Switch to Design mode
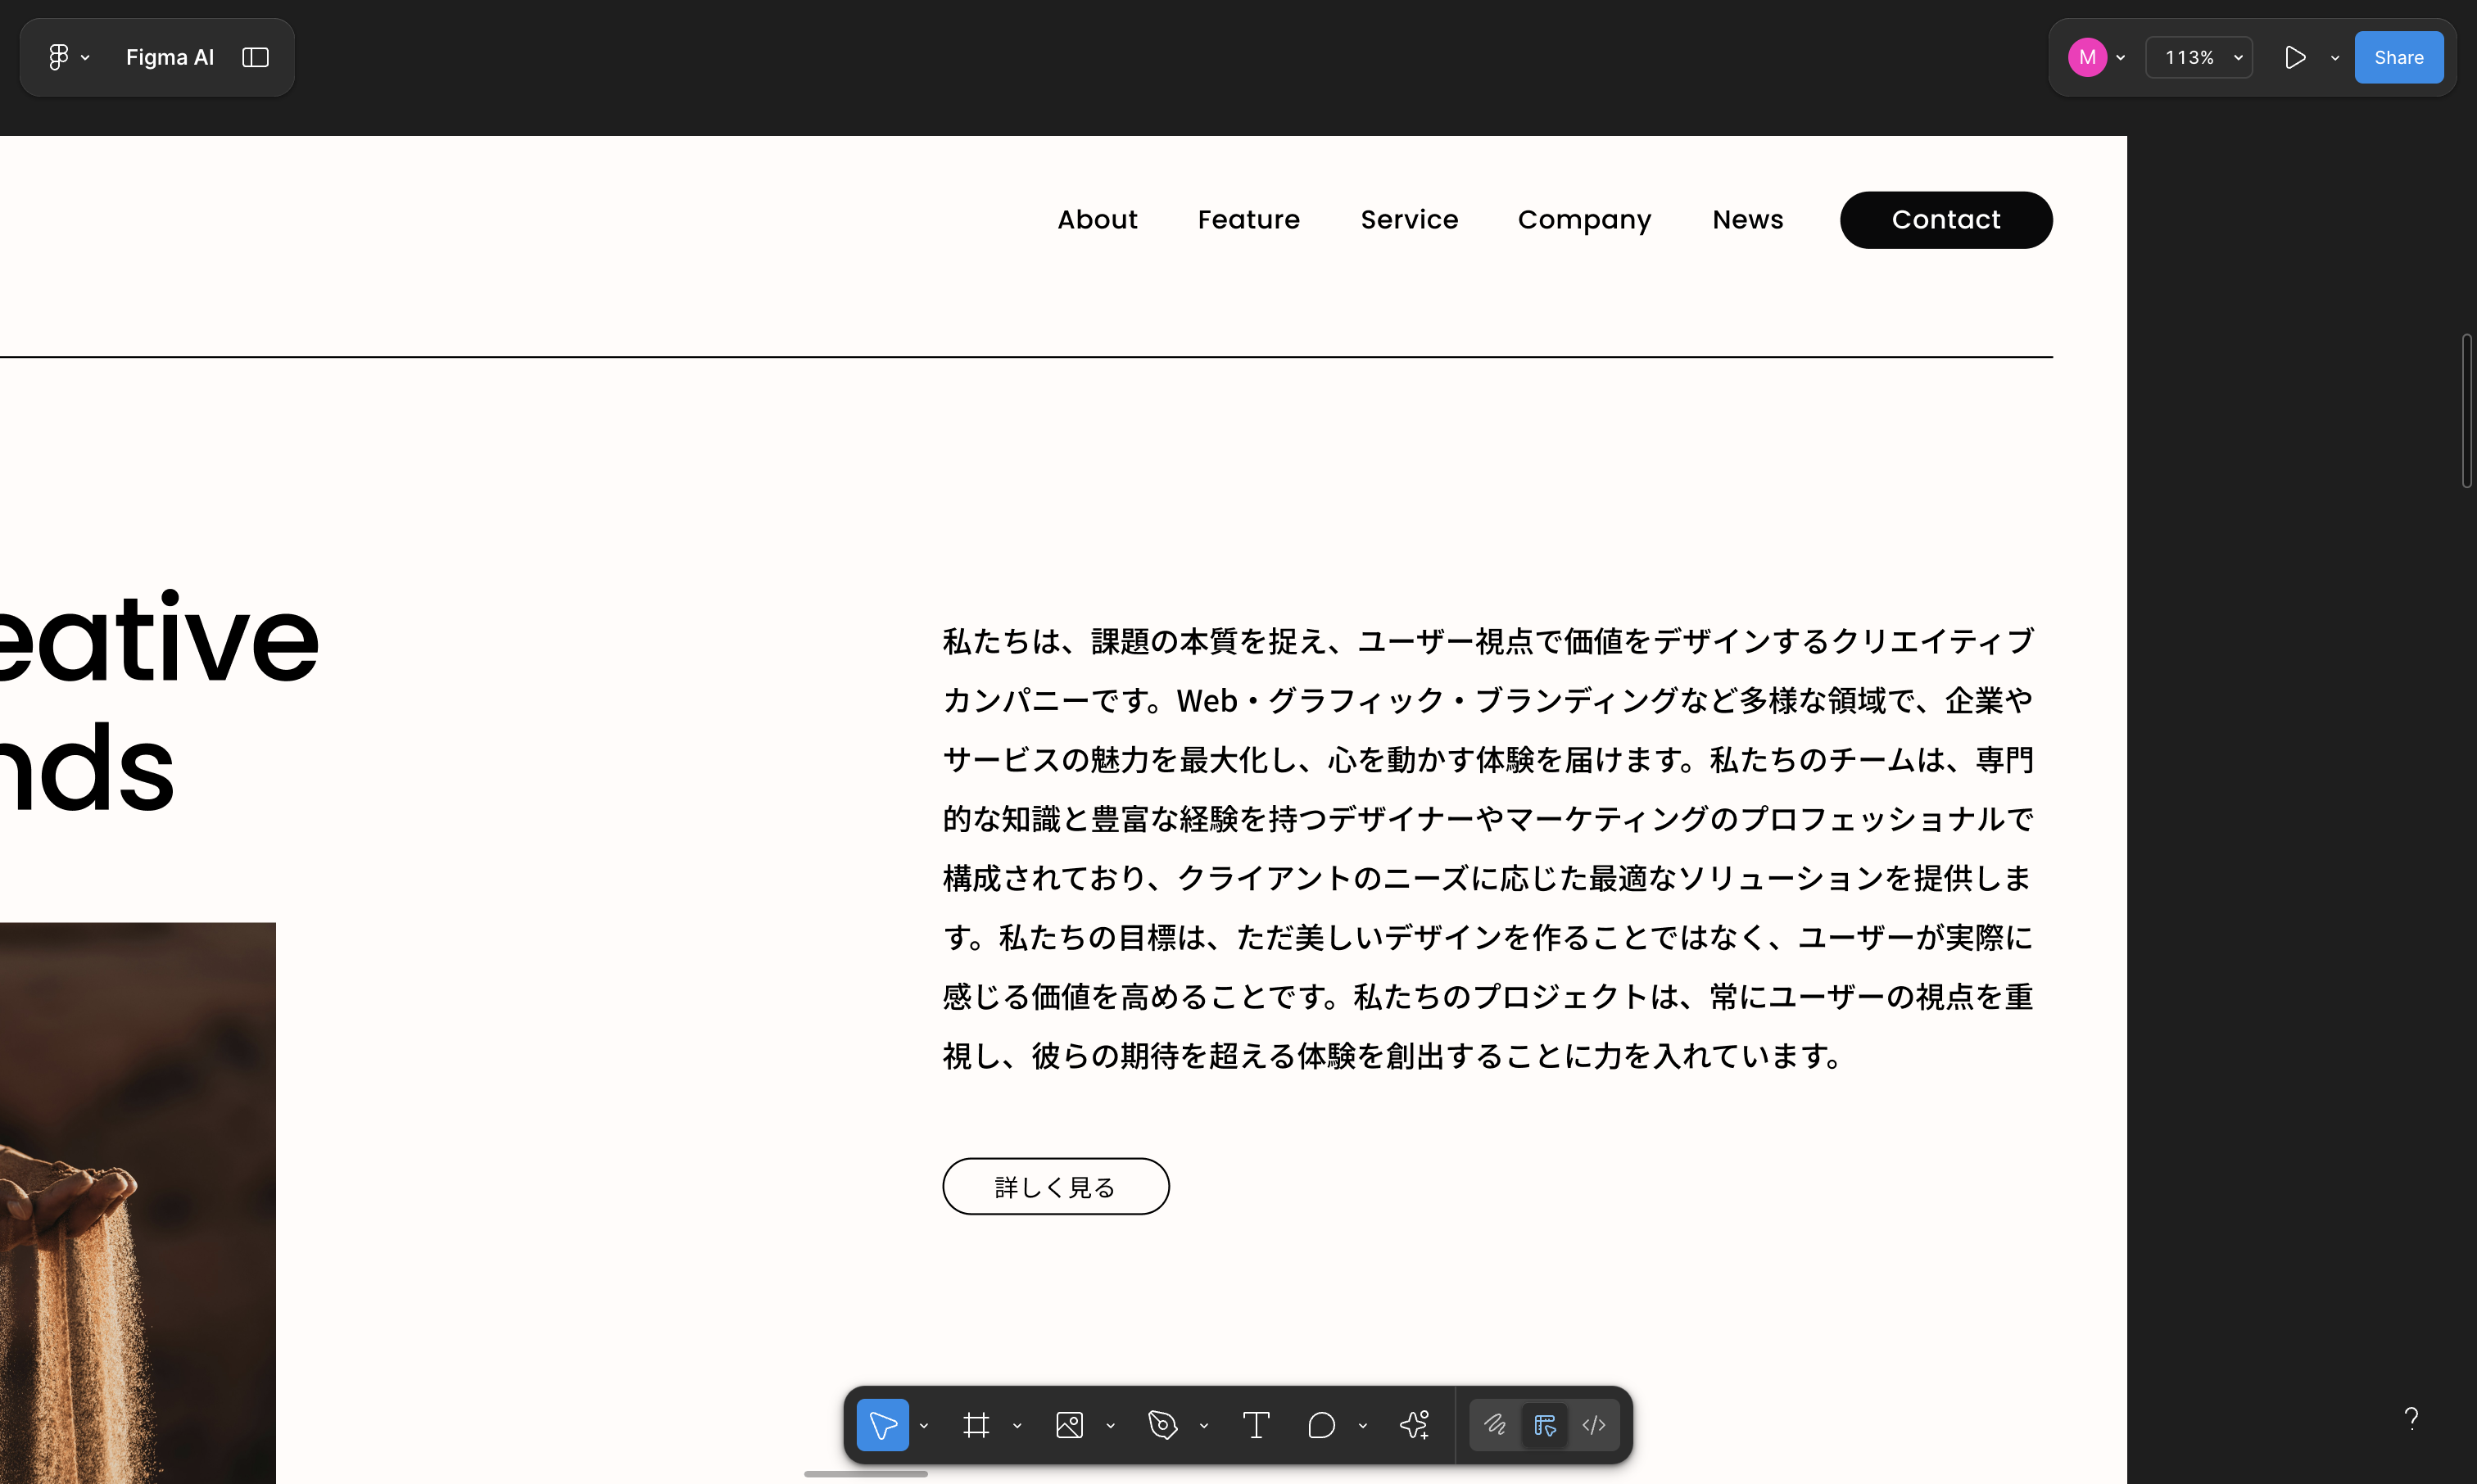Screen dimensions: 2477x1484 [1544, 1424]
